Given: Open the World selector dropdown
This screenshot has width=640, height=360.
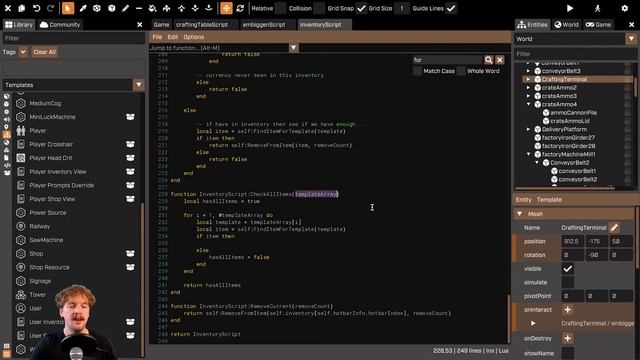Looking at the screenshot, I should (631, 39).
